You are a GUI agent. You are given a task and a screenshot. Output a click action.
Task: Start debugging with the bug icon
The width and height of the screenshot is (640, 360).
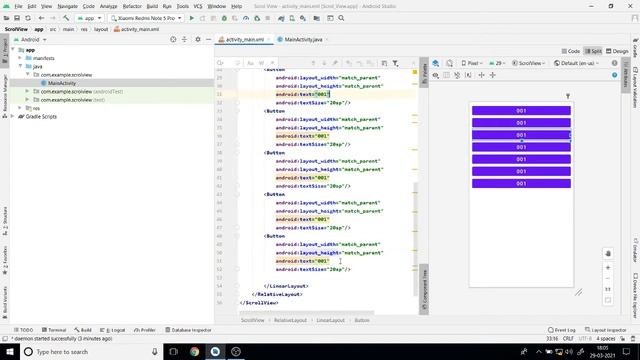[224, 18]
